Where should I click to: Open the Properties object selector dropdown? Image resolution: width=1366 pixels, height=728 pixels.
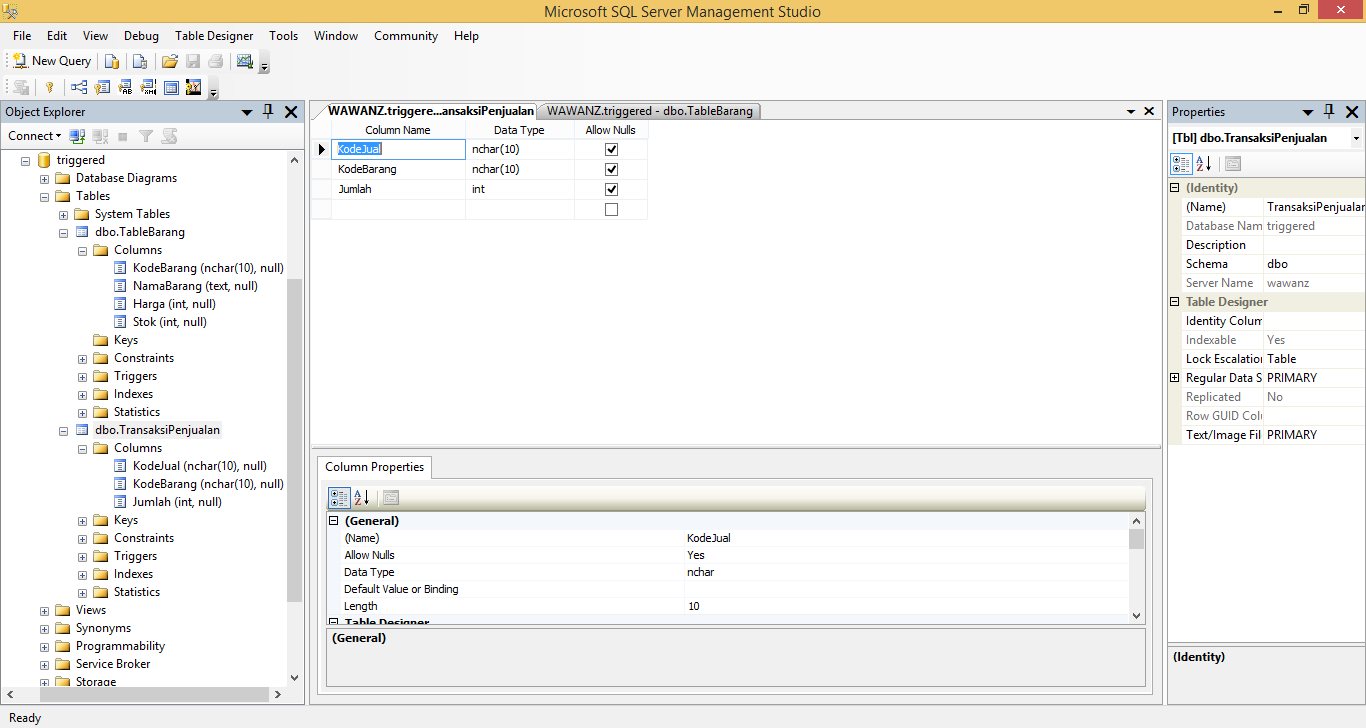pos(1356,138)
